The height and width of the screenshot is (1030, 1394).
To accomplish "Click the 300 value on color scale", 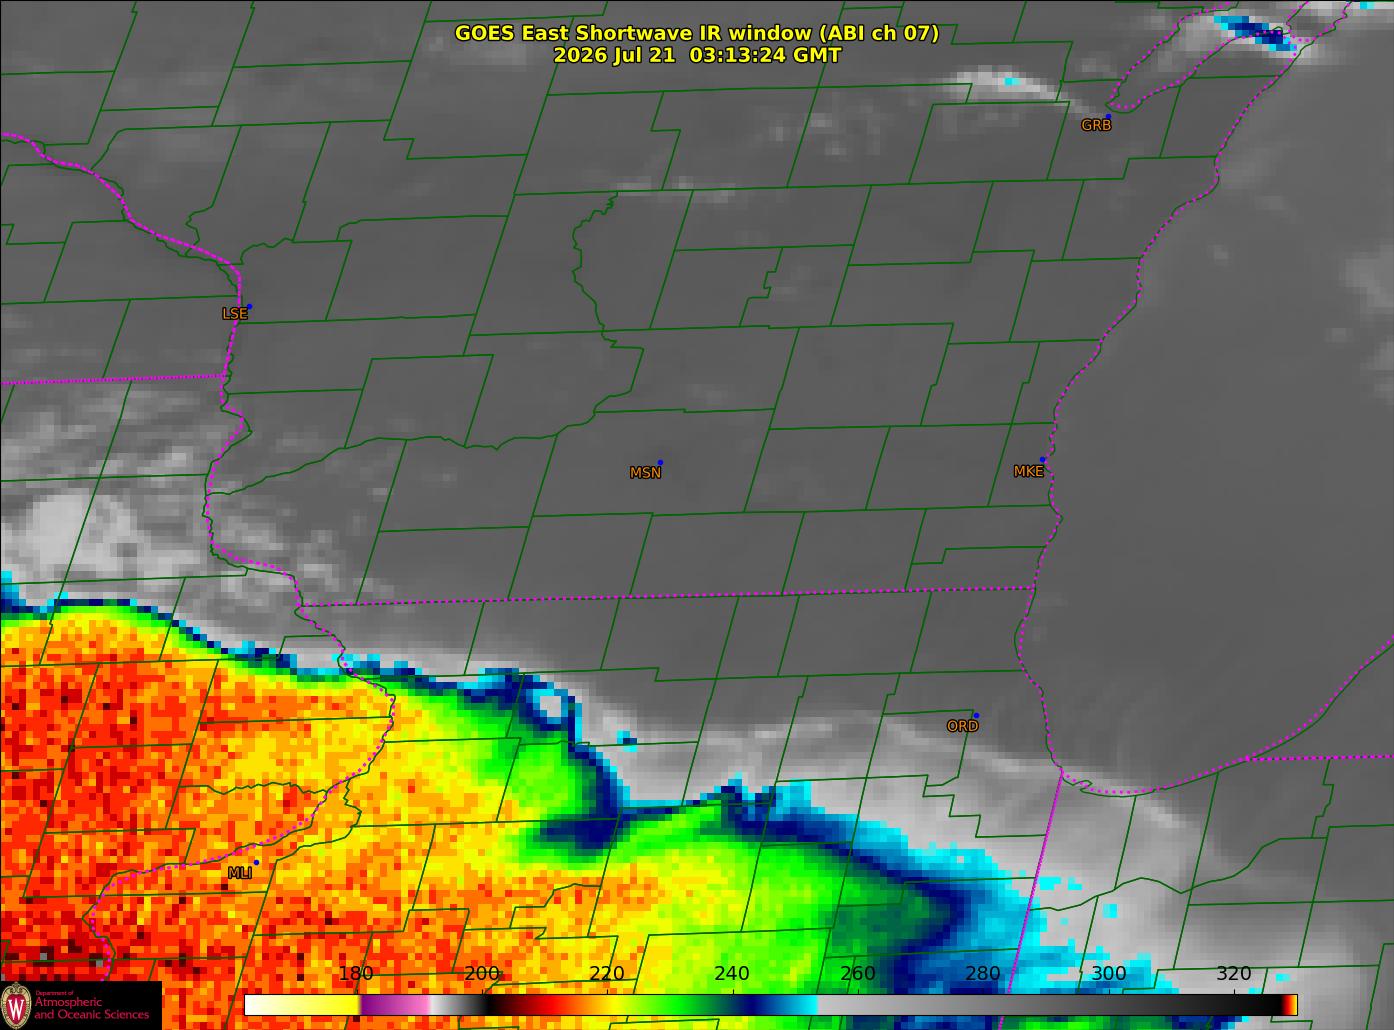I will 1108,974.
